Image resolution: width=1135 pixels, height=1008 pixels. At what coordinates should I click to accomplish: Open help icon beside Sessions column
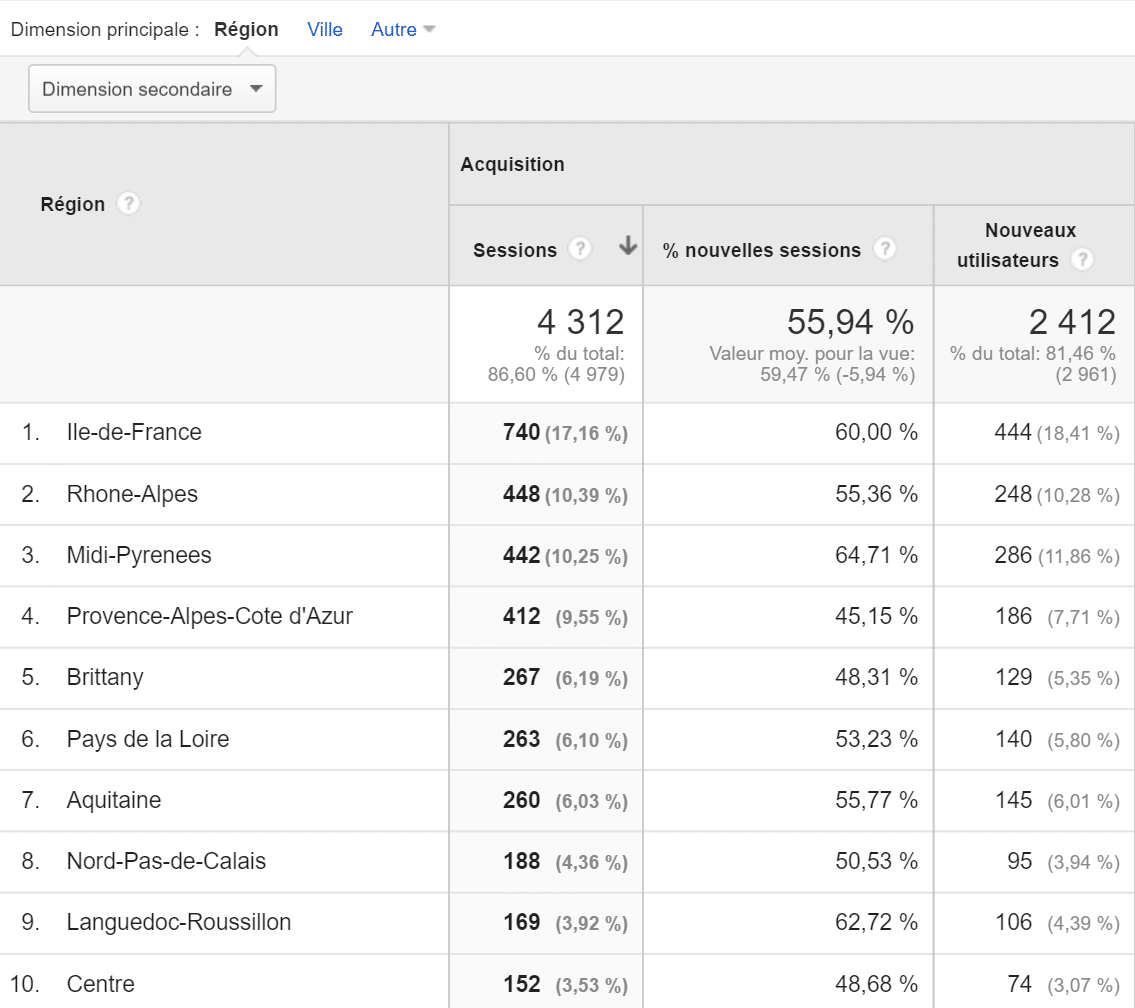580,249
